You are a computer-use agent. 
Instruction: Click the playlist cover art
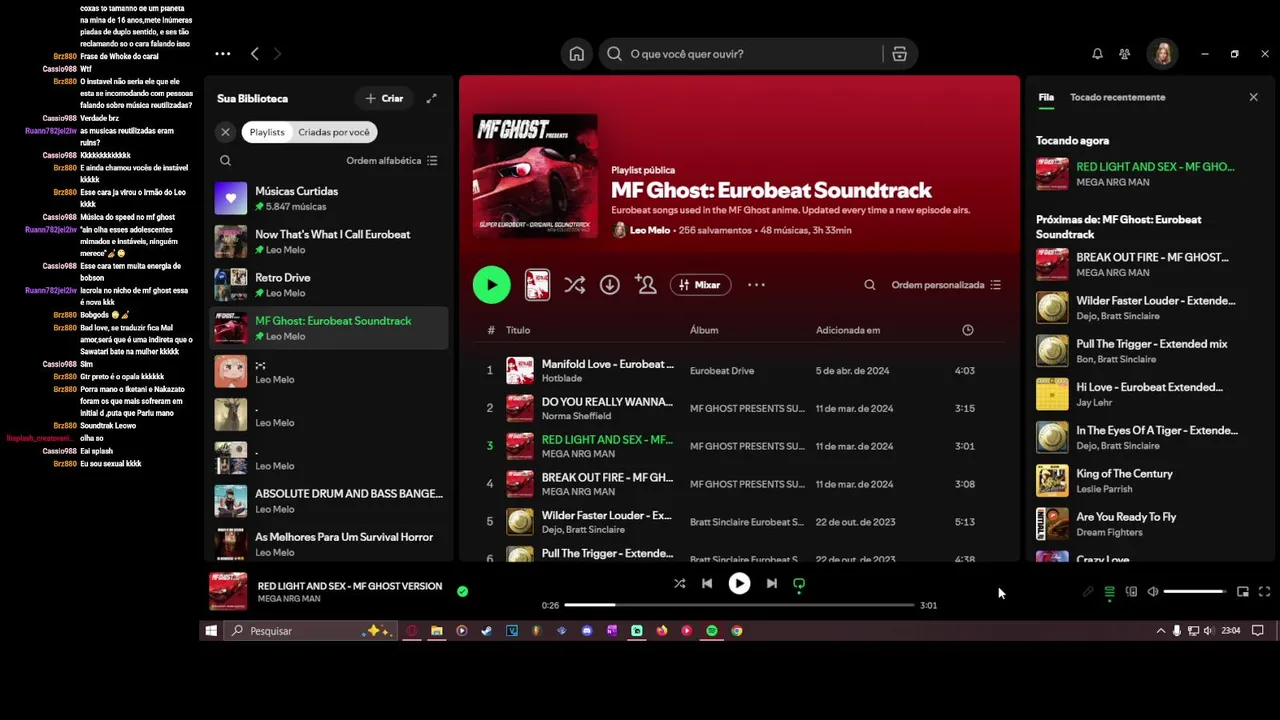tap(535, 176)
